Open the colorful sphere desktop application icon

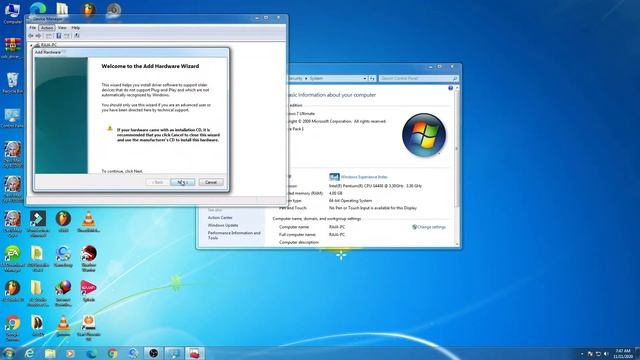(x=63, y=293)
